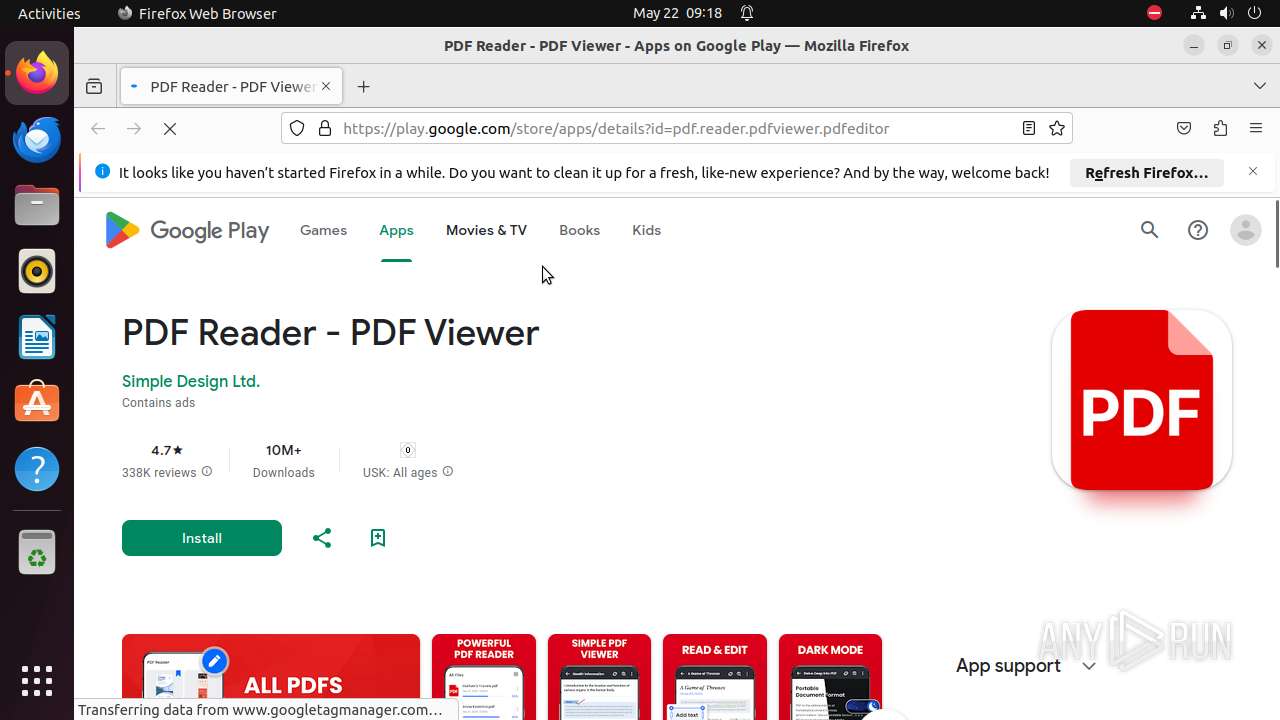Image resolution: width=1280 pixels, height=720 pixels.
Task: Show USK content rating info
Action: pyautogui.click(x=448, y=472)
